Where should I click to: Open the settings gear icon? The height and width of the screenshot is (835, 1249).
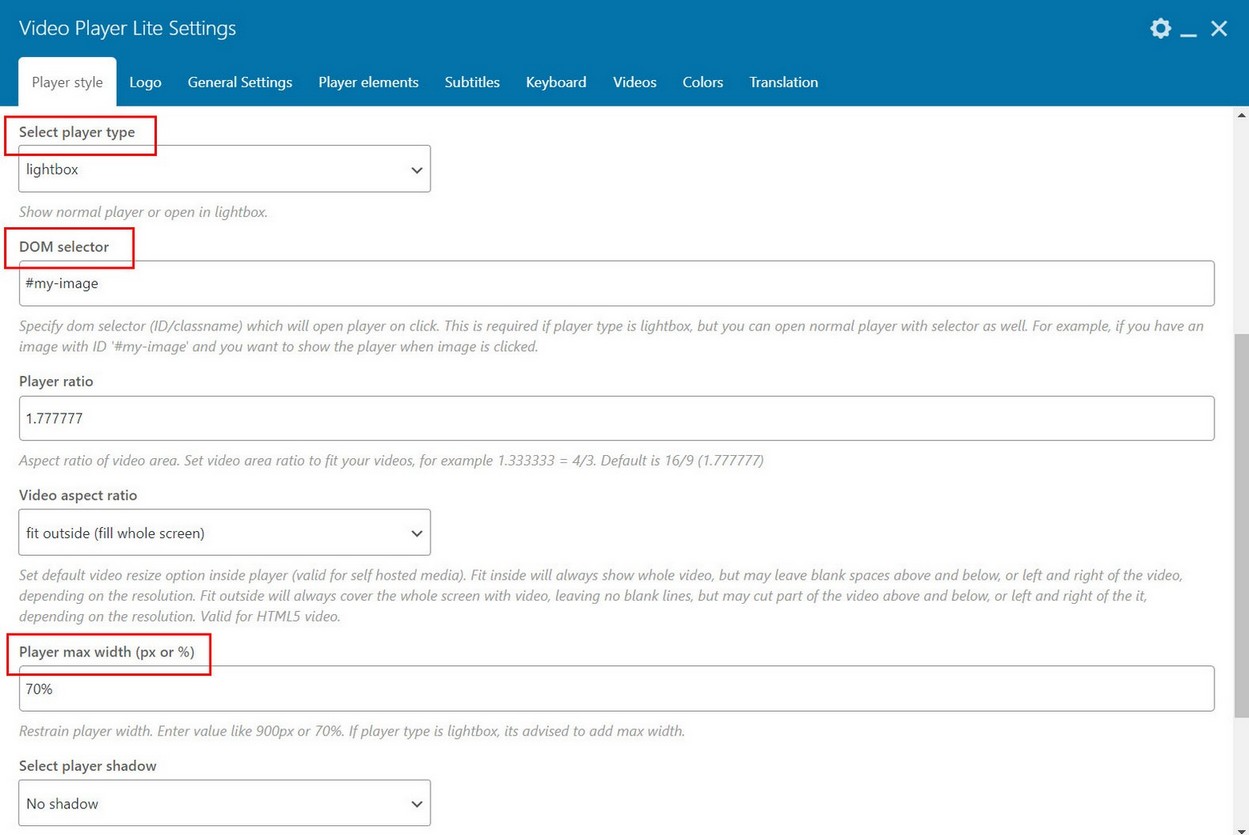pos(1160,28)
